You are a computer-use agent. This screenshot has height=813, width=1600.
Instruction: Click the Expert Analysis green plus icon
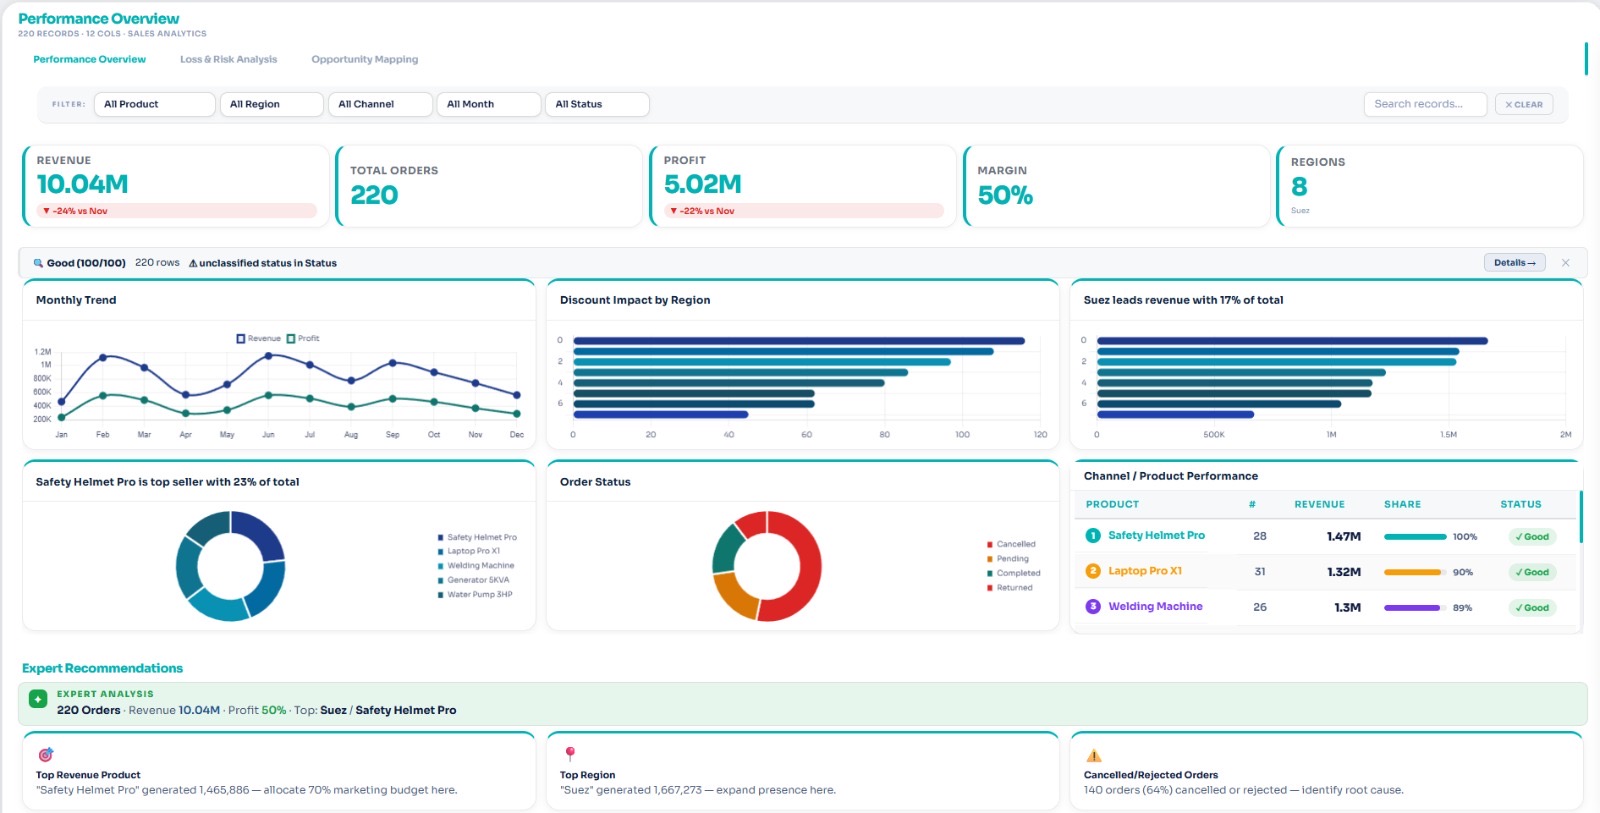(x=38, y=700)
